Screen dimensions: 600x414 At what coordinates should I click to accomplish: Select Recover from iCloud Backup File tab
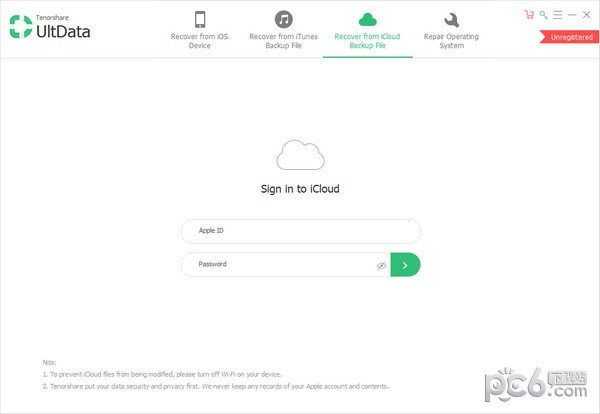367,30
